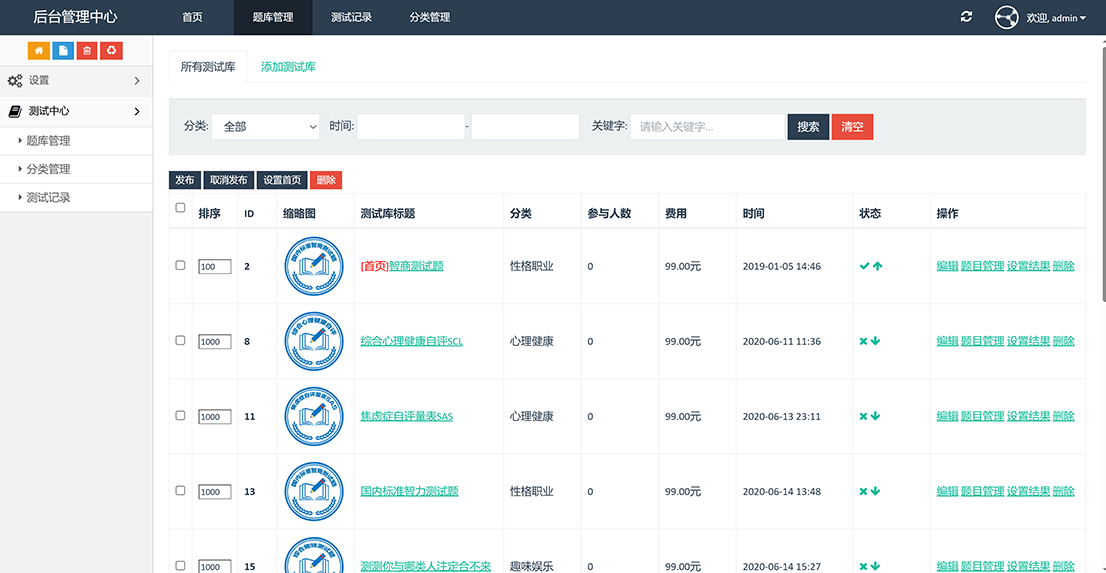
Task: Go to 首页 in top navigation
Action: point(192,18)
